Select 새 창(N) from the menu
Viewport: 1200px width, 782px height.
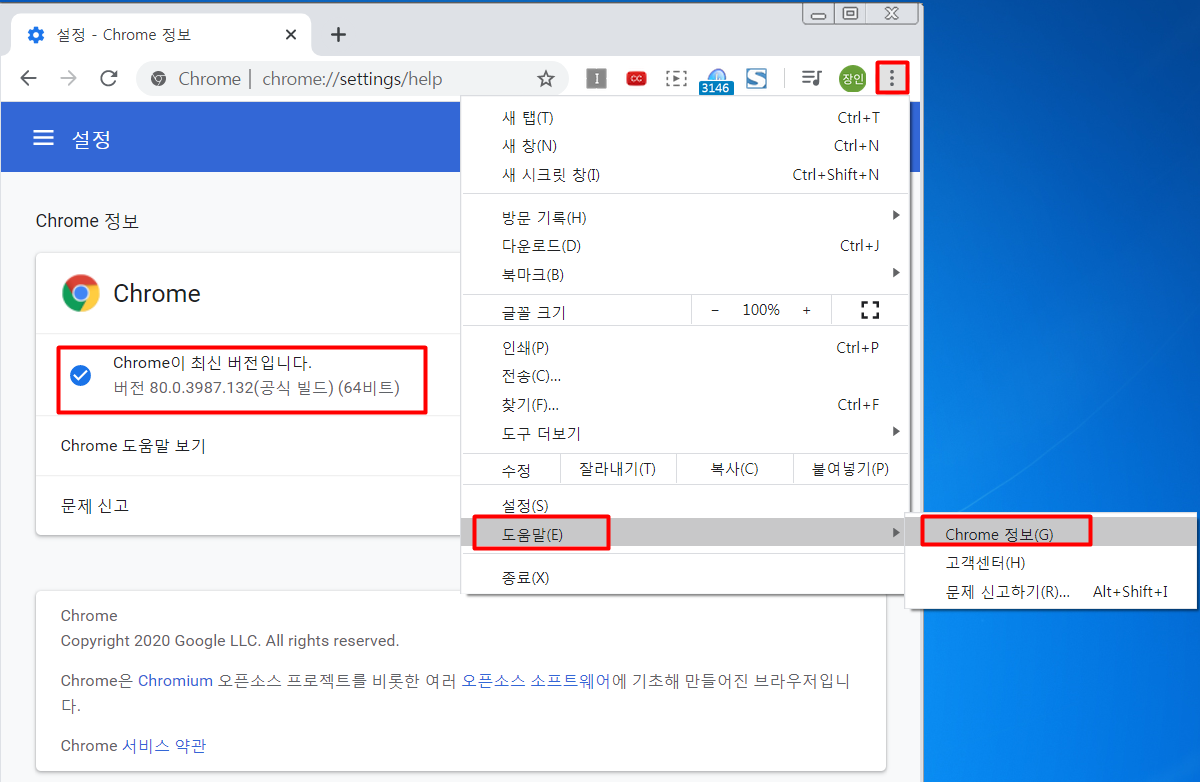(x=685, y=145)
